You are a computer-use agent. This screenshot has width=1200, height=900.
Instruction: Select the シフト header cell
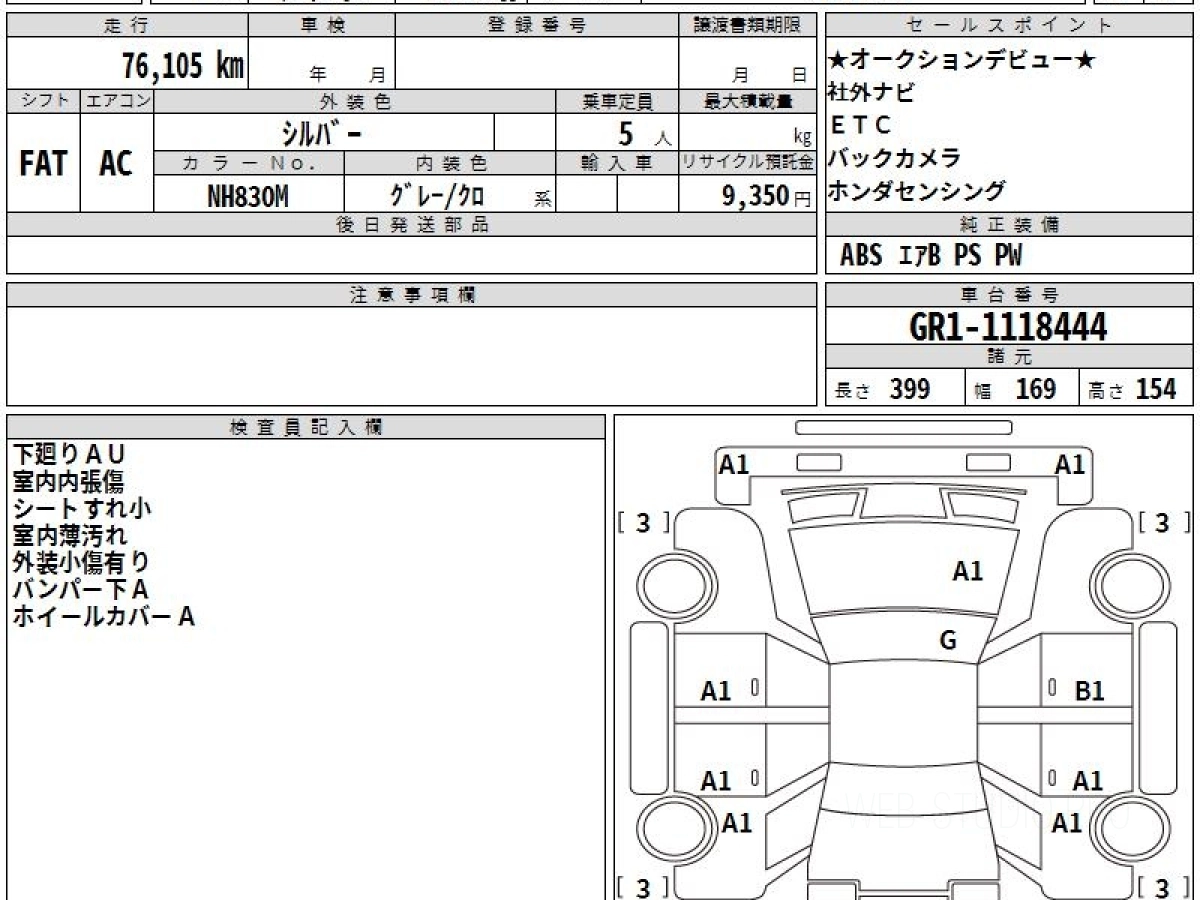[44, 101]
